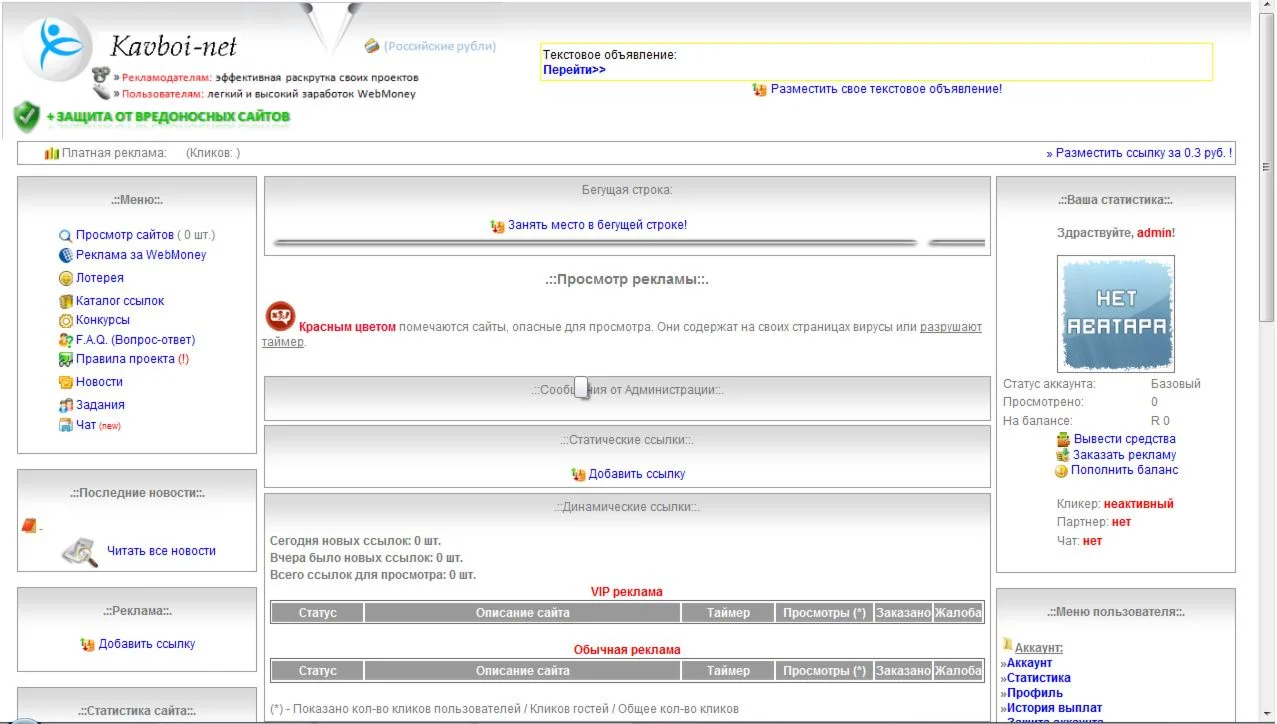Viewport: 1277px width, 724px height.
Task: Click the НЕТ АВАТАРА avatar image
Action: tap(1116, 314)
